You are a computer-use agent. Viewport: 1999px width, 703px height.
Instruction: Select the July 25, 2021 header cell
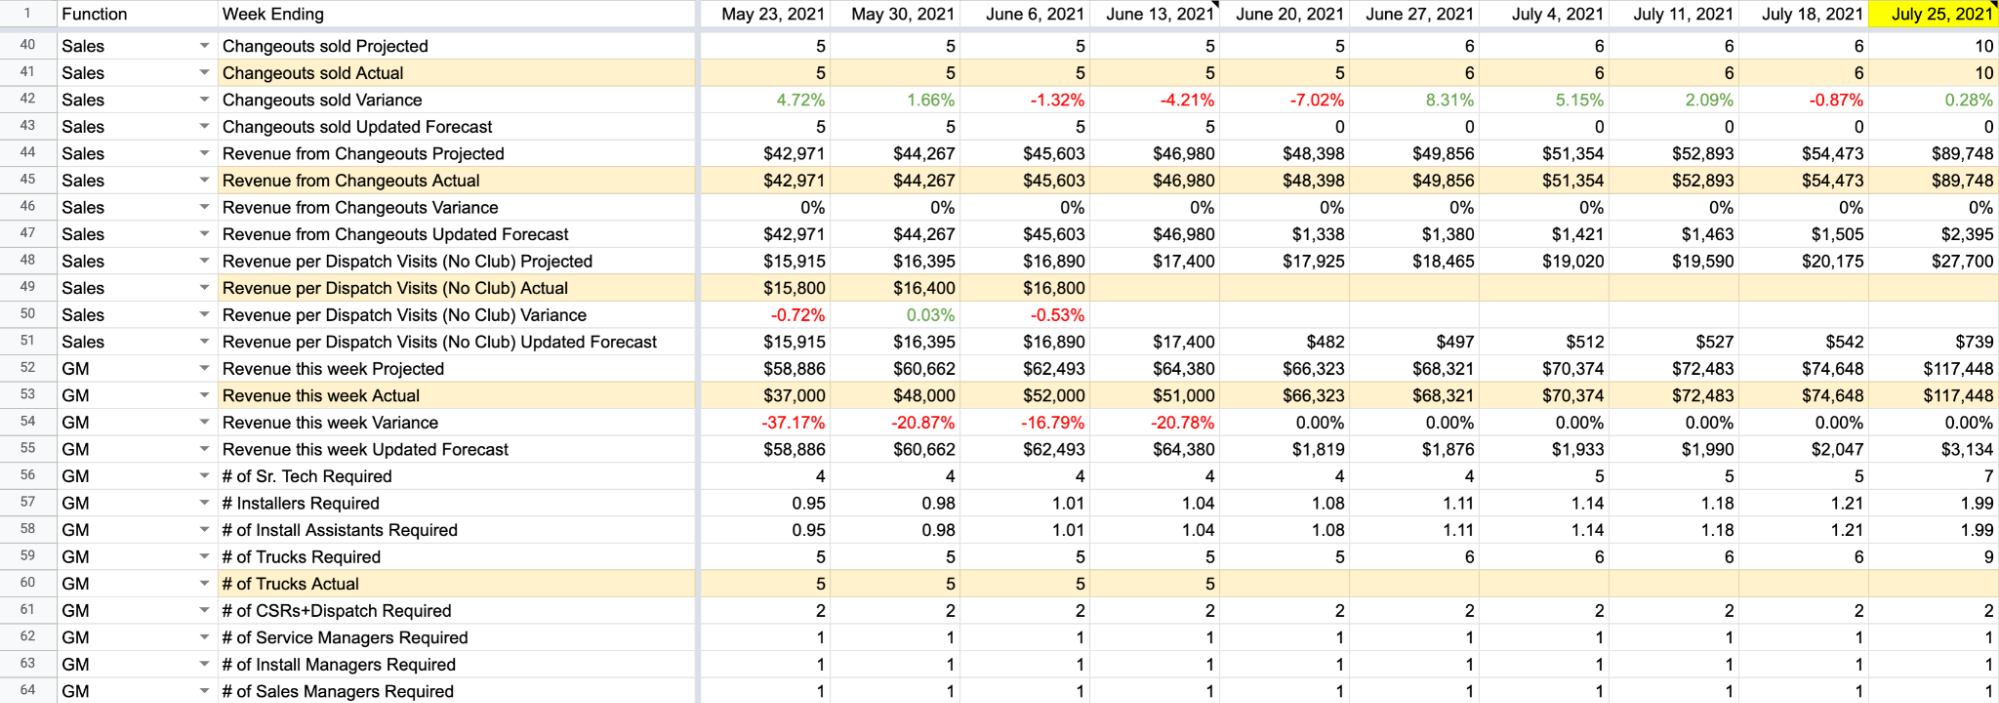(x=1933, y=14)
